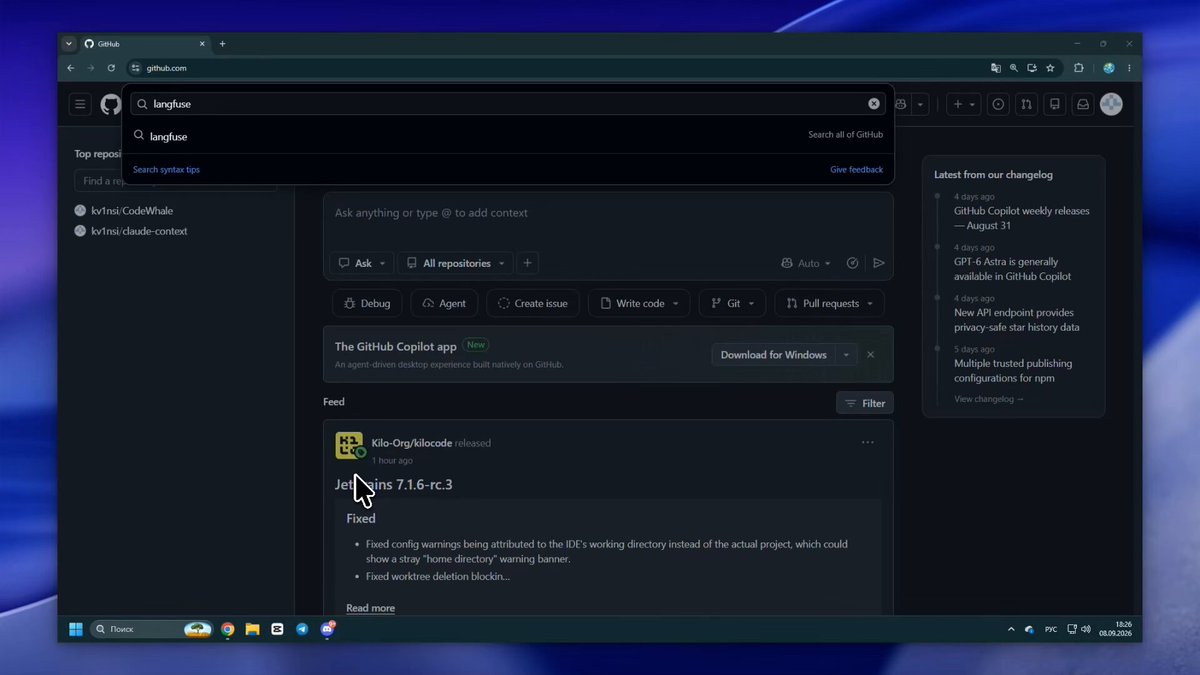Click Search all of GitHub

tap(845, 135)
